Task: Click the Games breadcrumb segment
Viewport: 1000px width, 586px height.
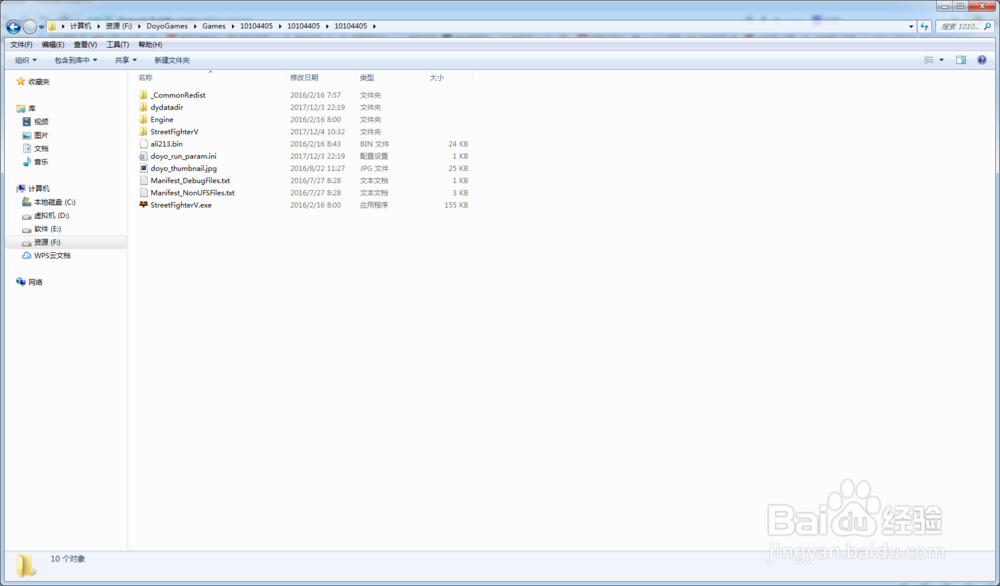Action: (x=214, y=26)
